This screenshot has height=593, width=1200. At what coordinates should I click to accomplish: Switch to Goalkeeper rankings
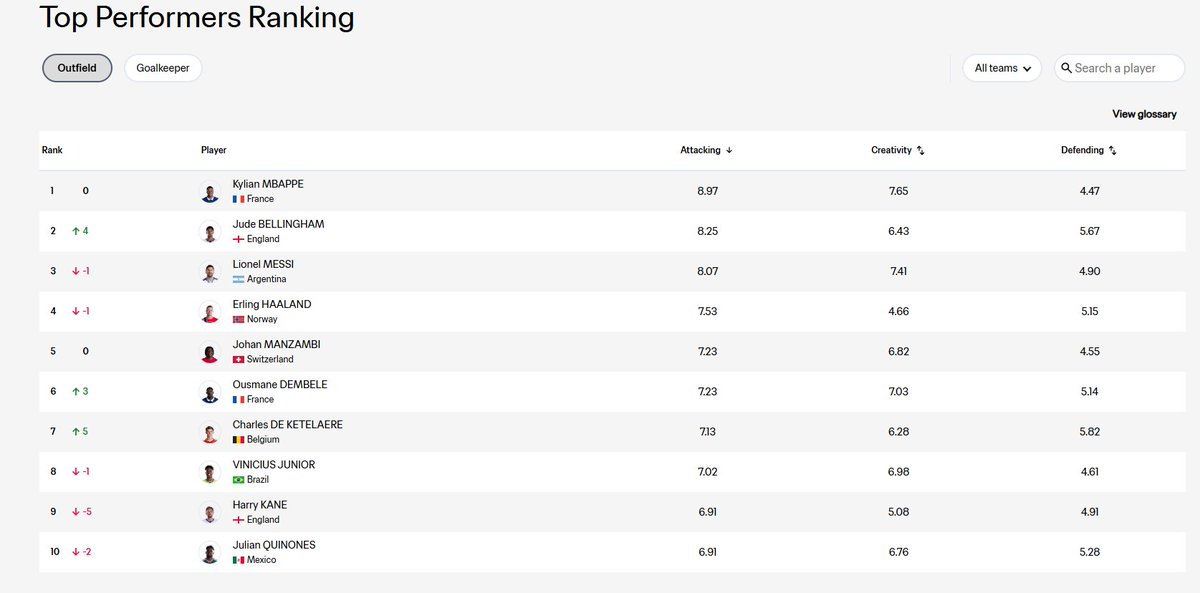pyautogui.click(x=163, y=68)
